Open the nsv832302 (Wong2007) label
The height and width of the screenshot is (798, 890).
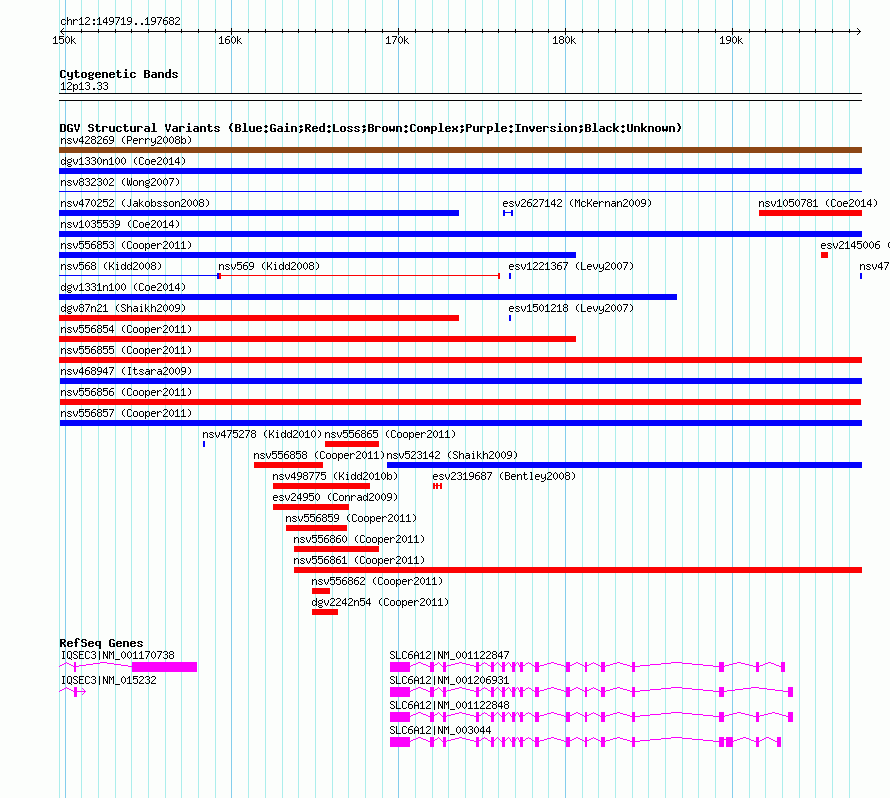click(120, 182)
